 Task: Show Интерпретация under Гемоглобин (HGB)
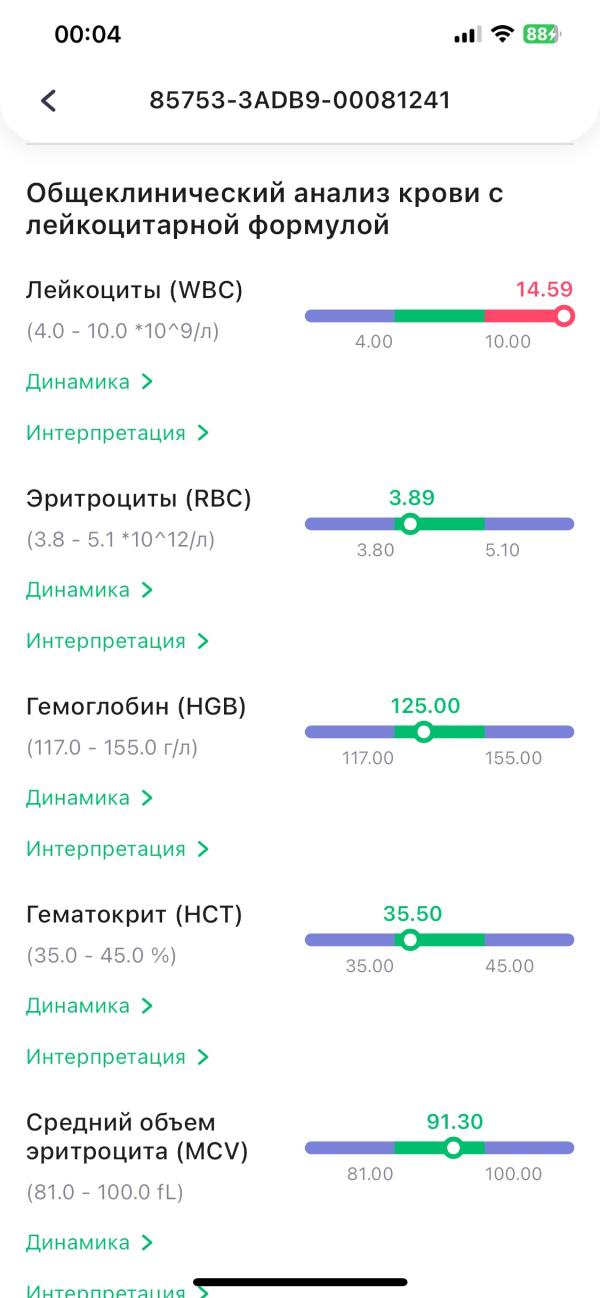point(117,849)
